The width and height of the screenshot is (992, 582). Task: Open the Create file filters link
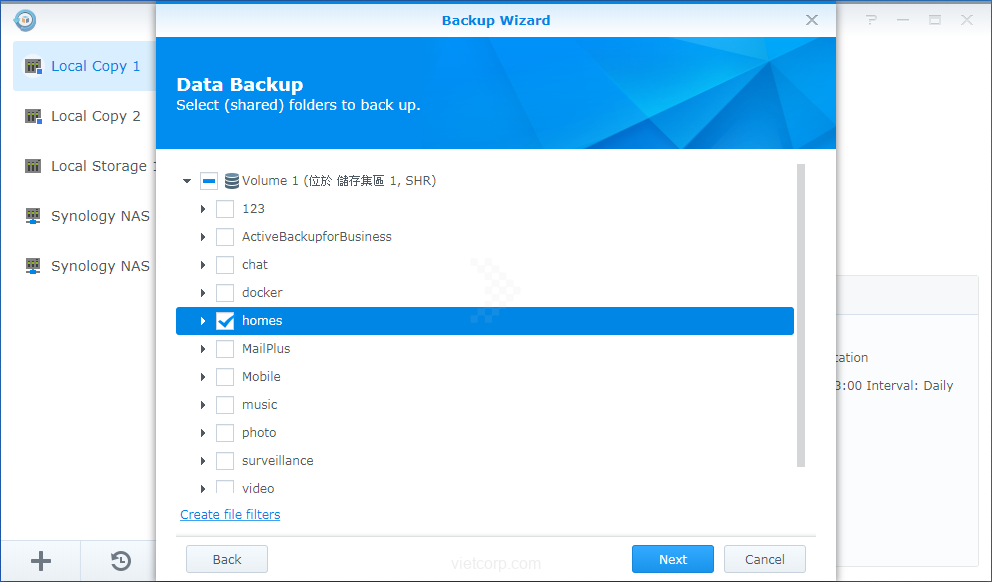tap(230, 514)
